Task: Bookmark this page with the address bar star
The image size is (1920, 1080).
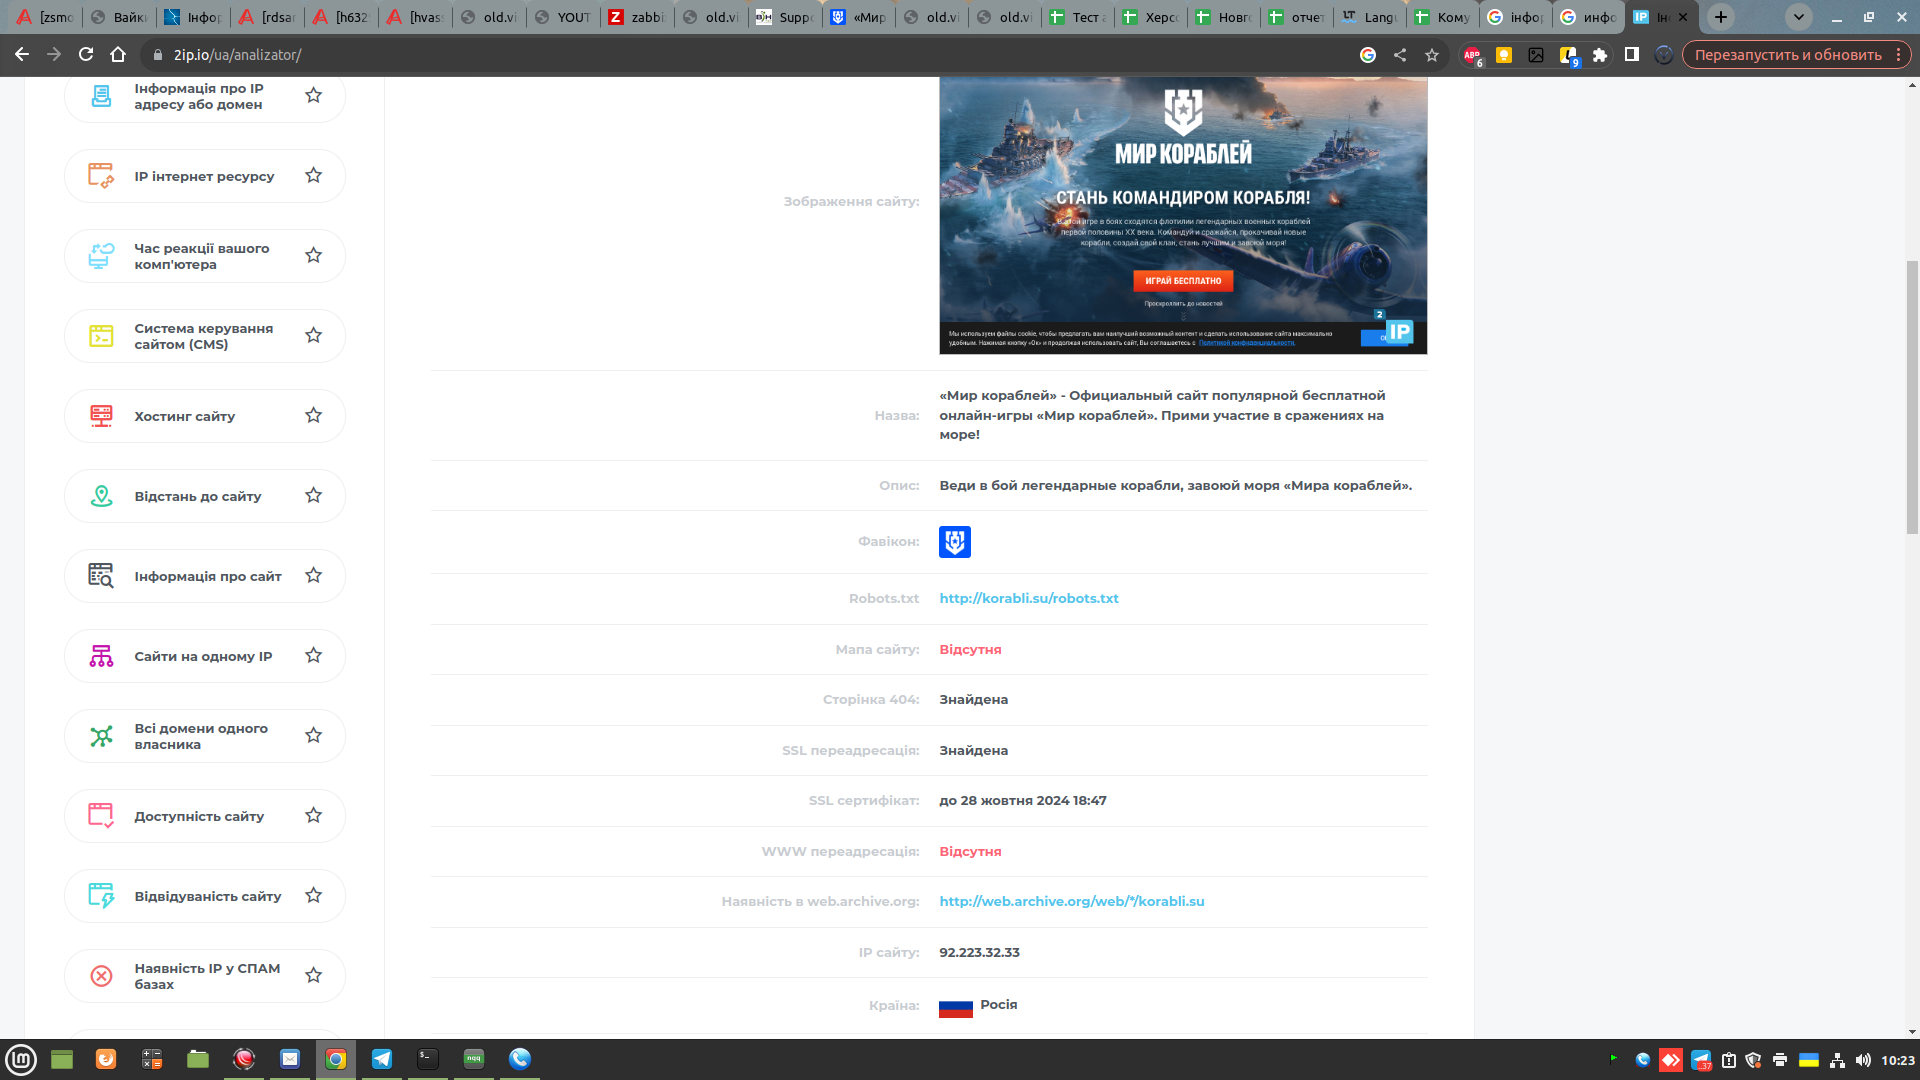Action: click(1432, 55)
